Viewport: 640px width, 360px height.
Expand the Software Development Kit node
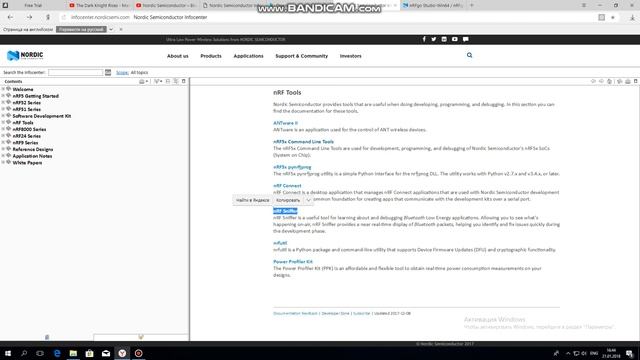click(3, 116)
